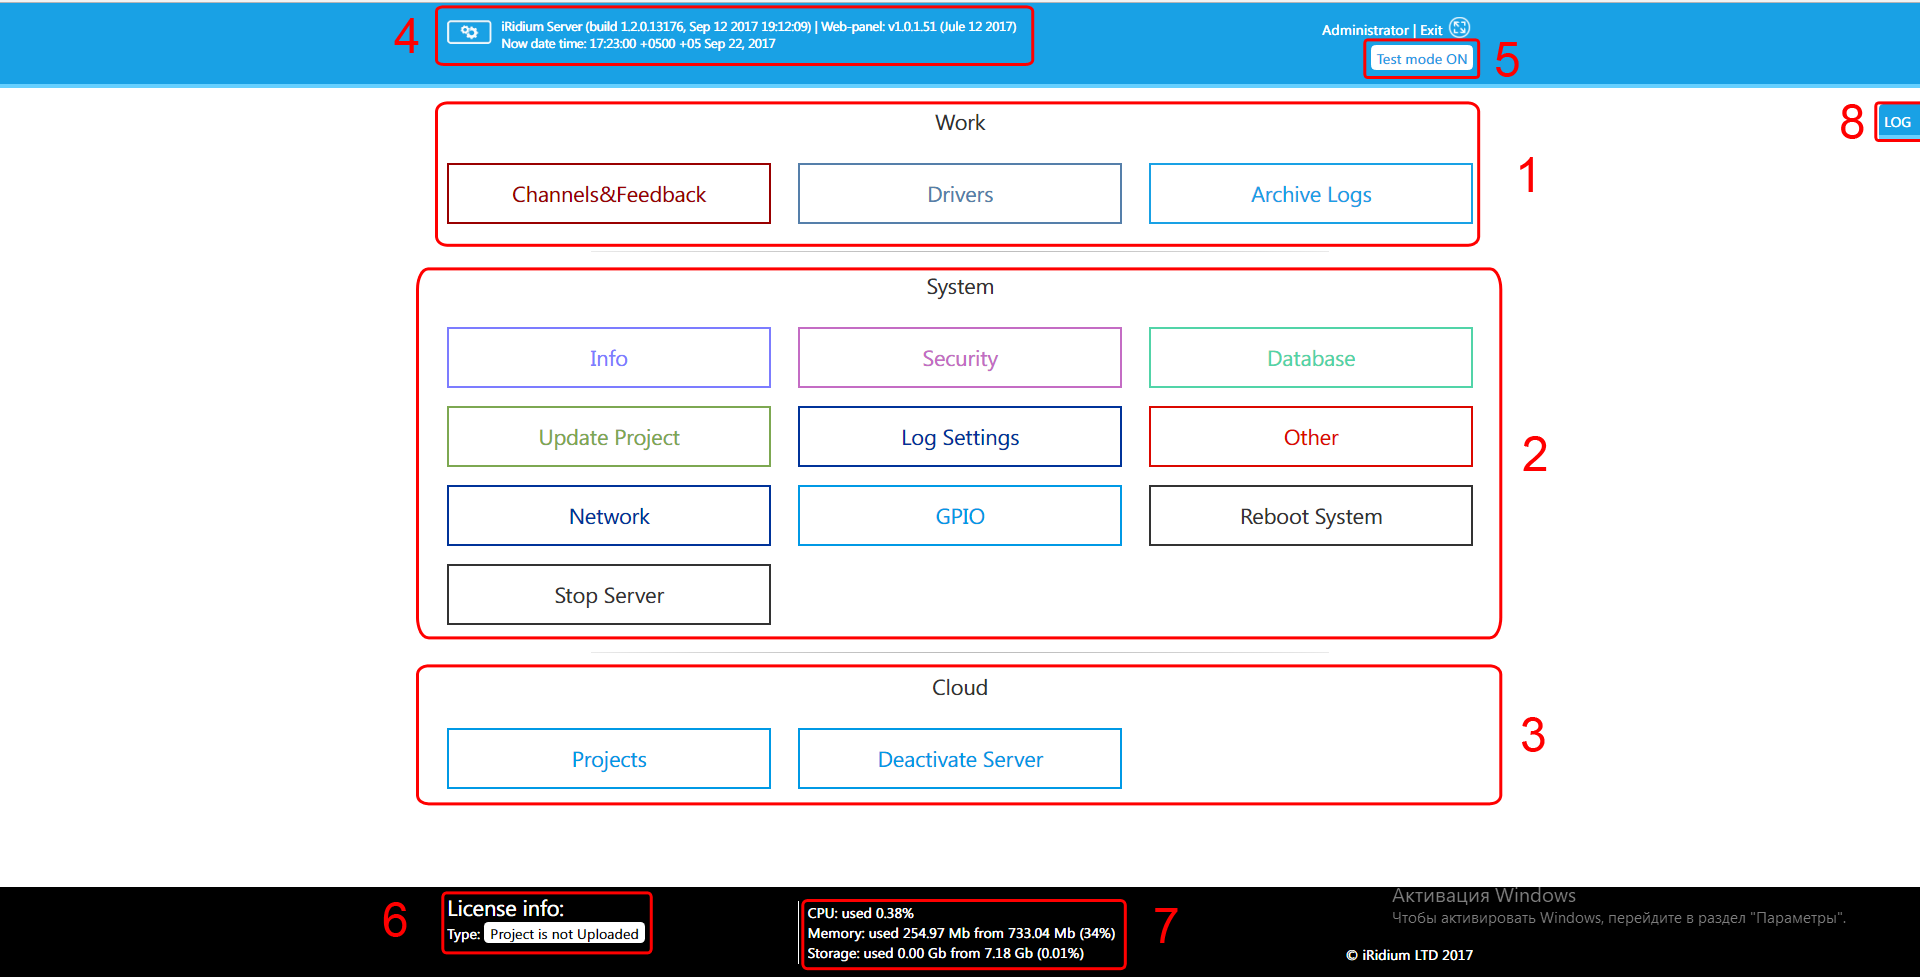Open Cloud Projects
This screenshot has height=977, width=1920.
point(609,759)
